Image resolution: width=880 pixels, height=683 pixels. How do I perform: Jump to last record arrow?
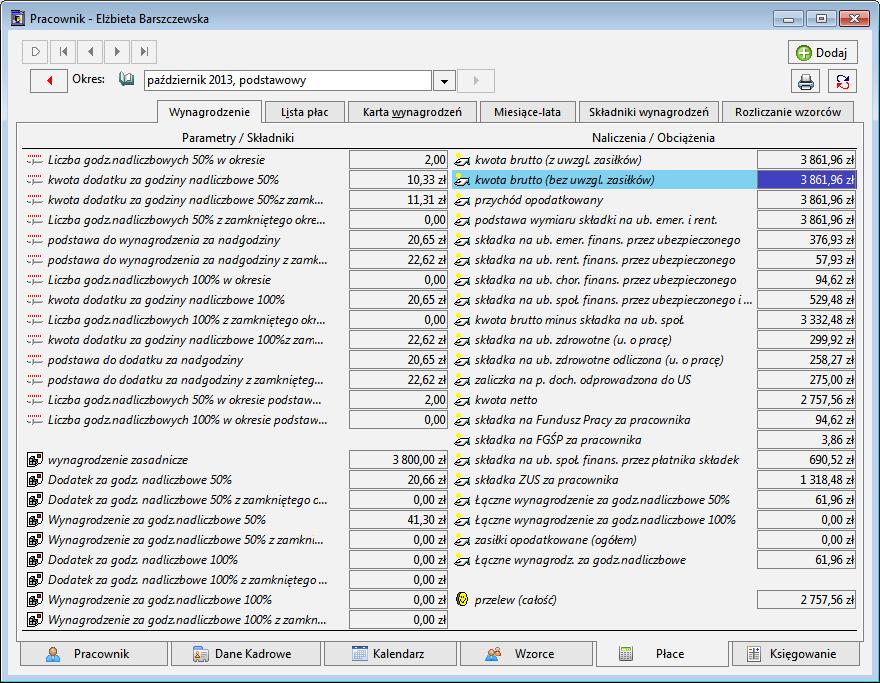pos(144,52)
